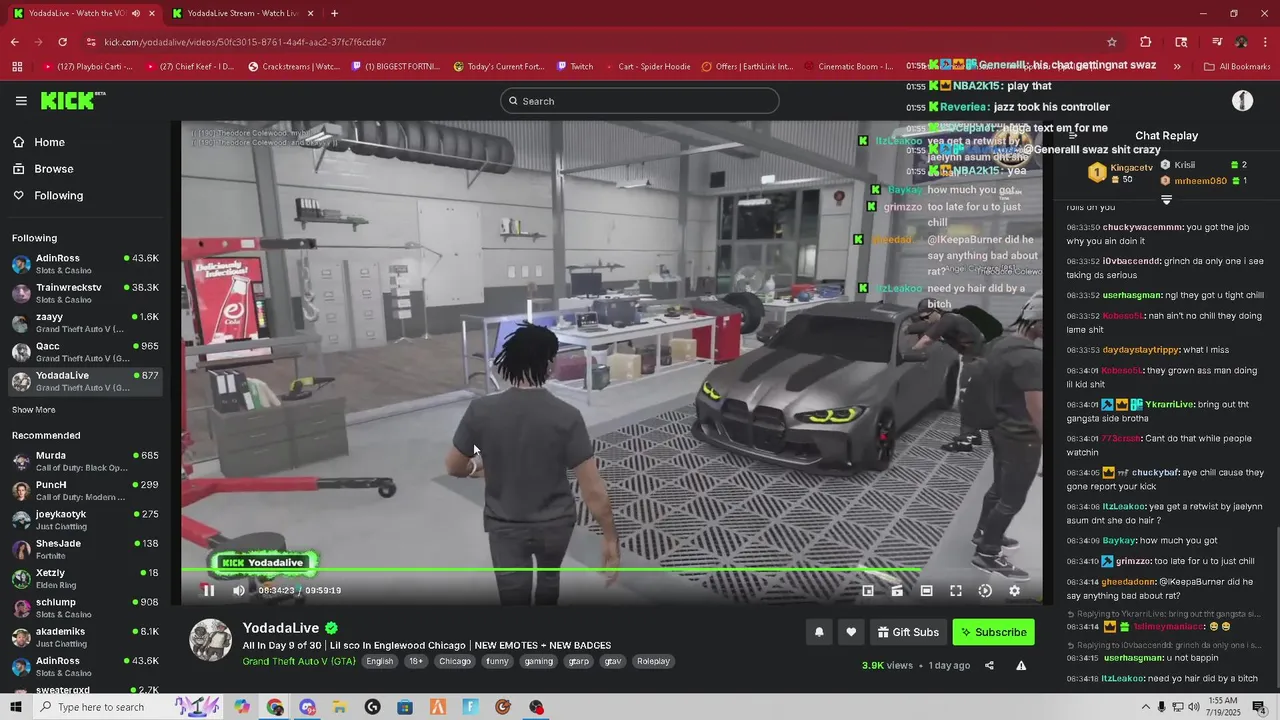Open the browser apps grid icon
1280x720 pixels.
[17, 67]
